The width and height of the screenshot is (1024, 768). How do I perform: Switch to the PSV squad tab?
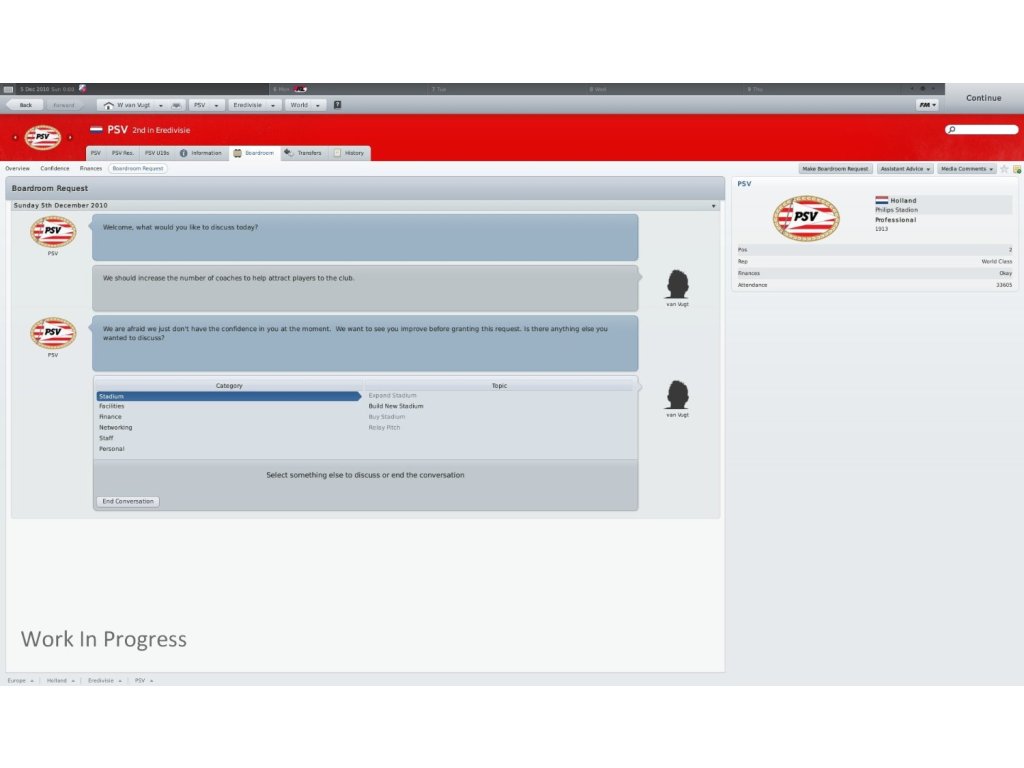pyautogui.click(x=95, y=153)
